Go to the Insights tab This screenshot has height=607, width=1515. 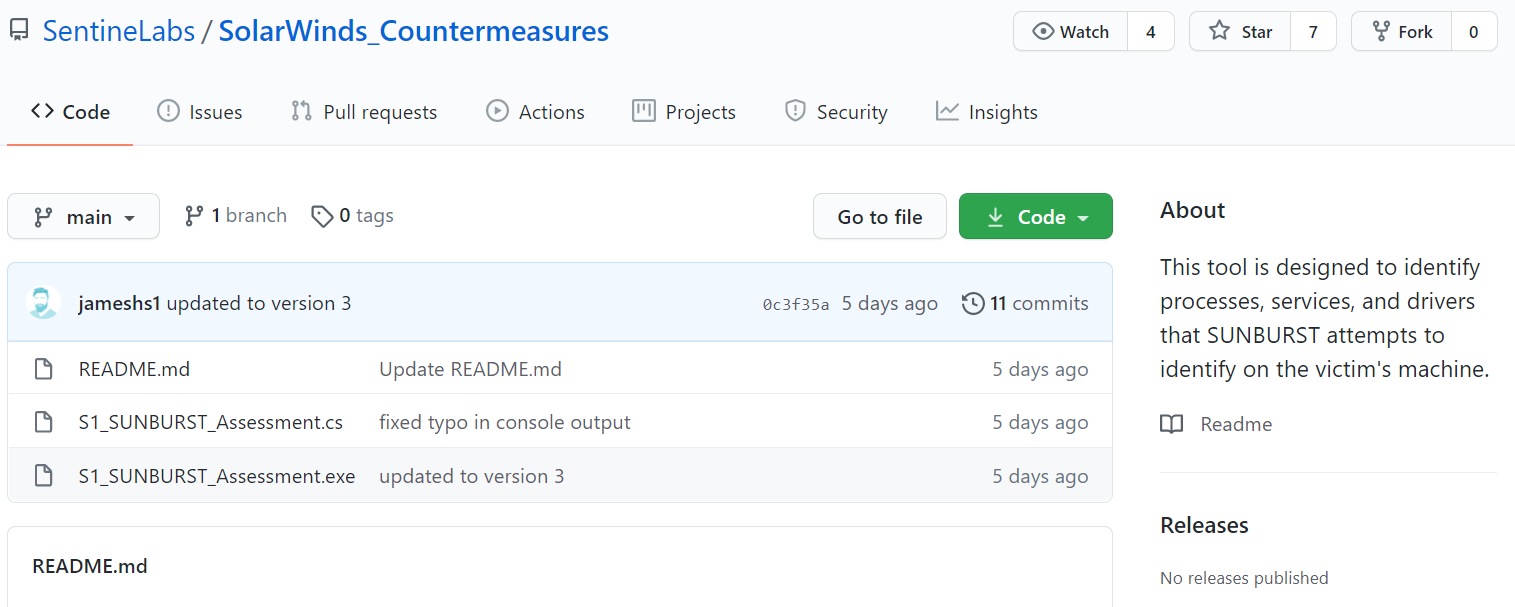(987, 112)
